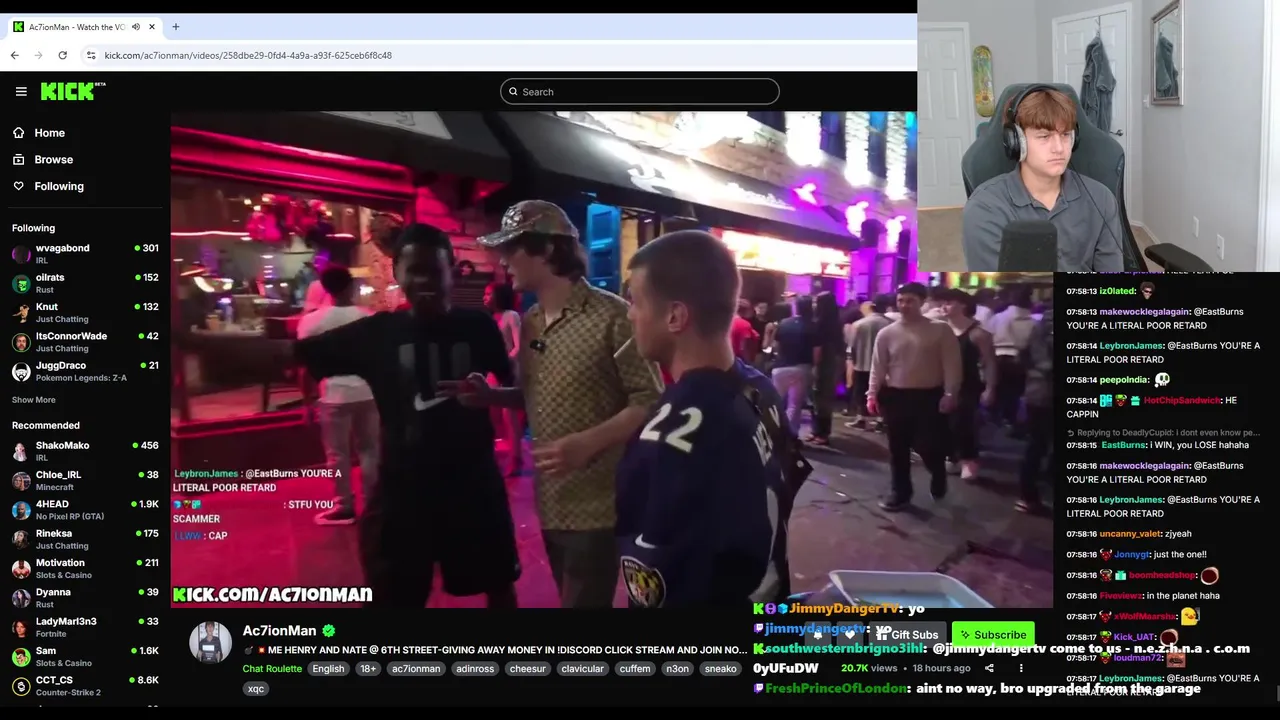Select the n3on tag
The height and width of the screenshot is (720, 1280).
point(678,669)
